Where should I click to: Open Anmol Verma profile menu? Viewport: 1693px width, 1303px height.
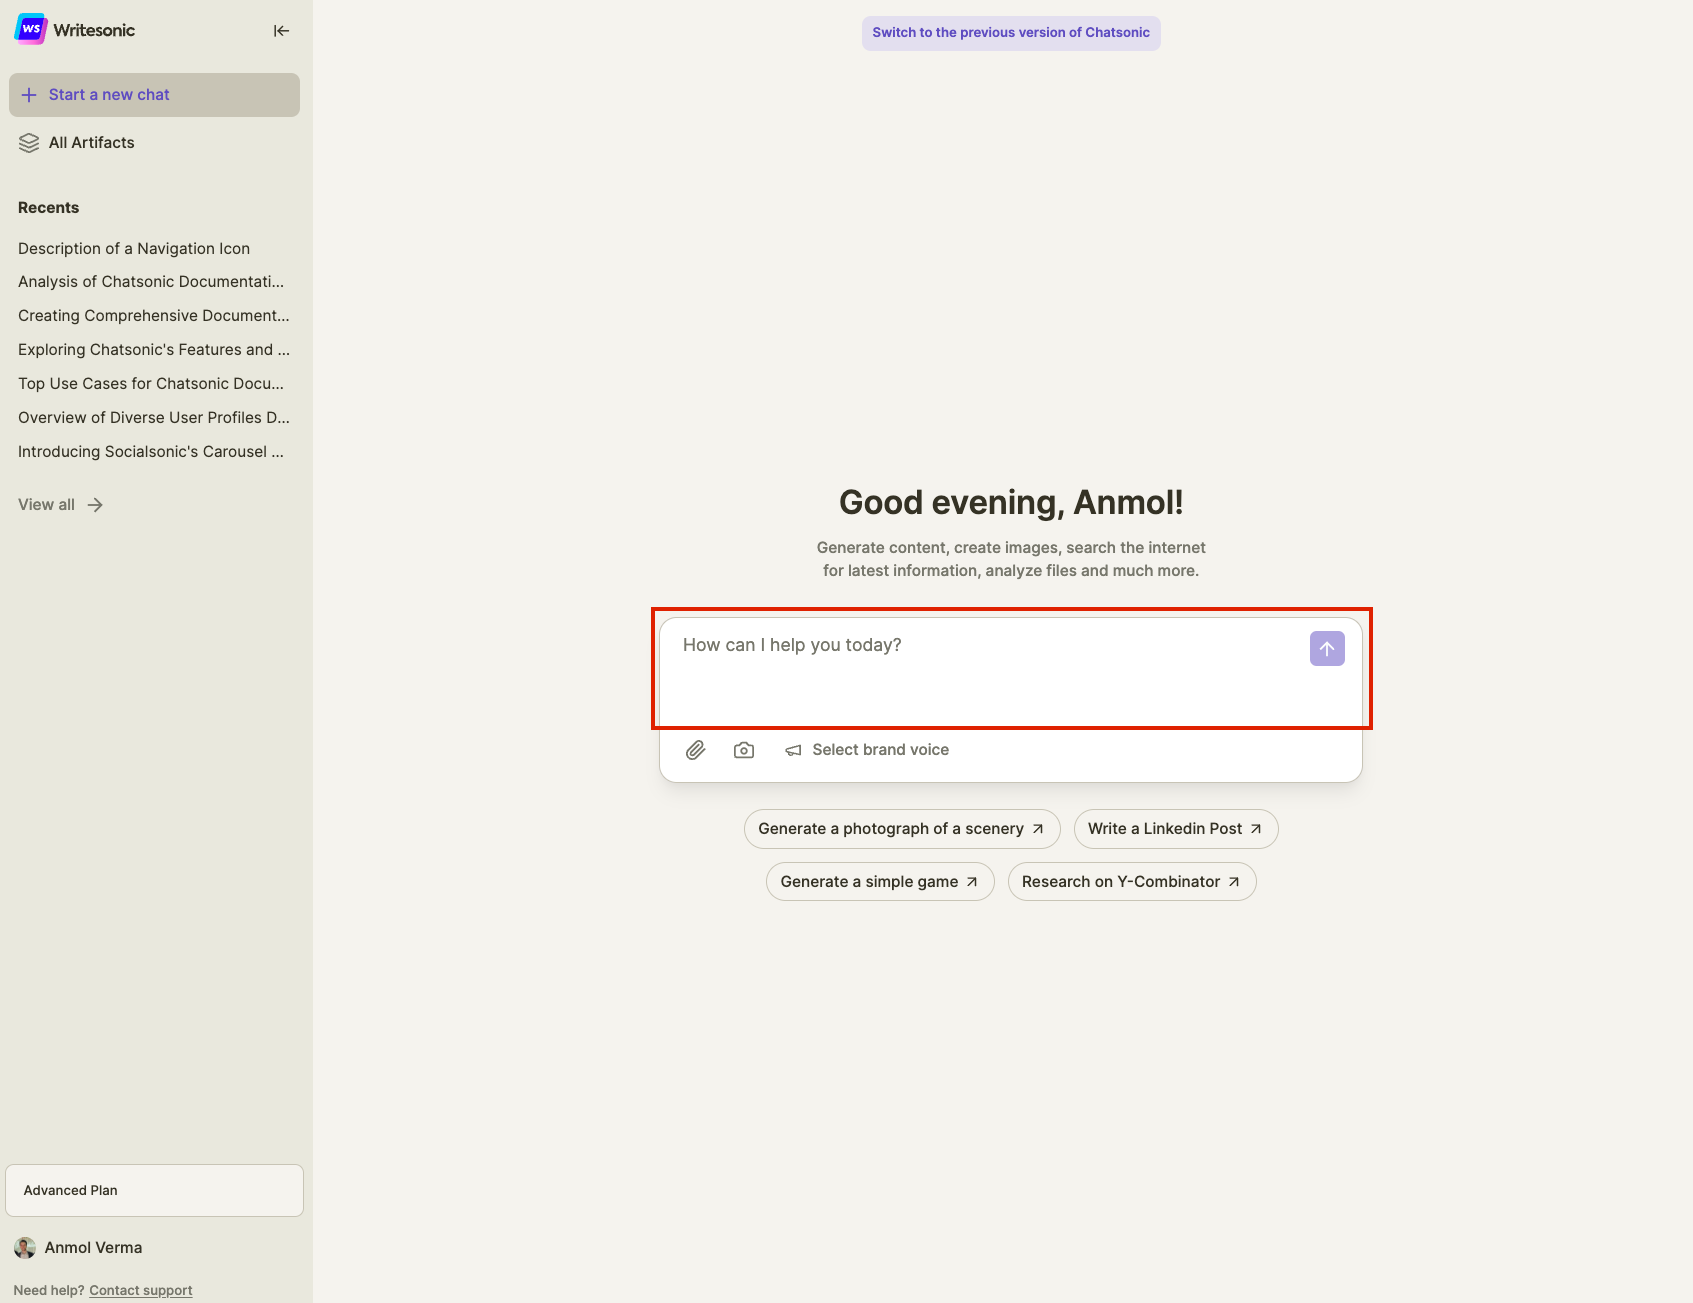click(x=79, y=1248)
